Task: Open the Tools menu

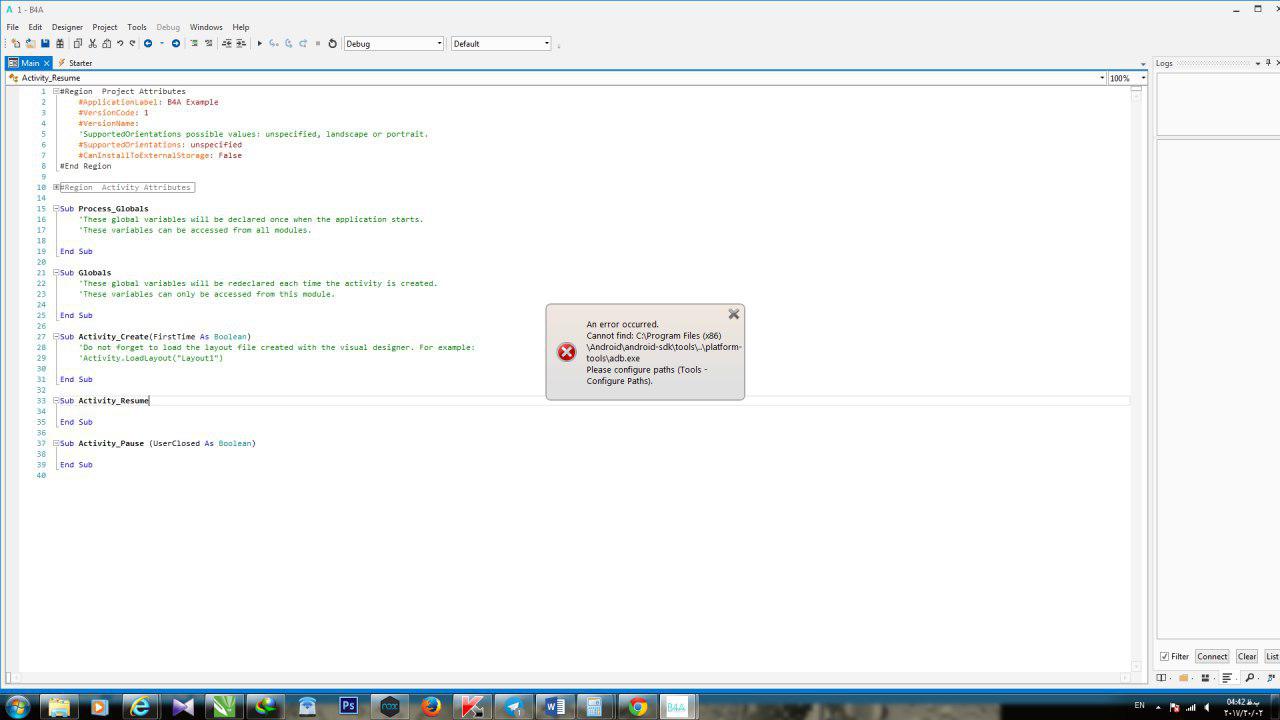Action: [137, 27]
